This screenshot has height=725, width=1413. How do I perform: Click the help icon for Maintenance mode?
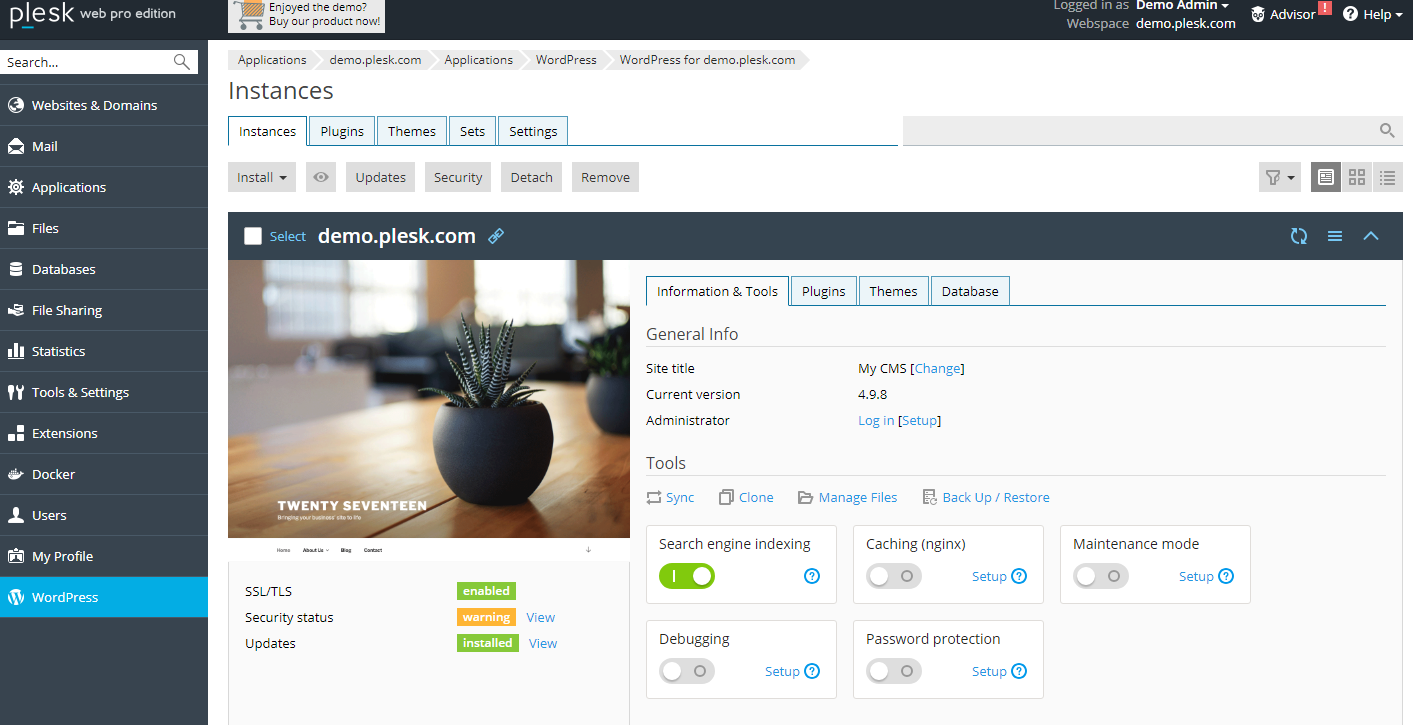pos(1226,576)
